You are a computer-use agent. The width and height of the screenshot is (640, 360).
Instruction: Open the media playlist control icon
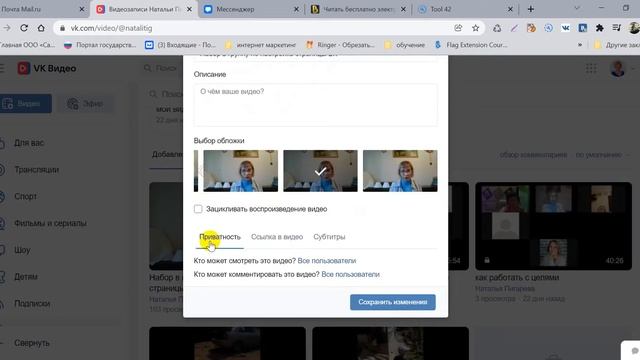click(x=616, y=28)
